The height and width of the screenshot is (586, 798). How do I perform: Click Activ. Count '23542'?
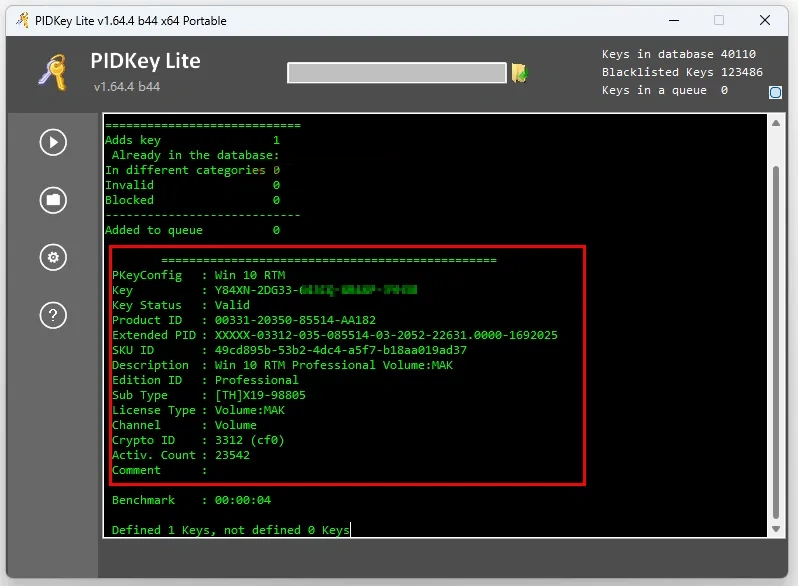click(232, 456)
